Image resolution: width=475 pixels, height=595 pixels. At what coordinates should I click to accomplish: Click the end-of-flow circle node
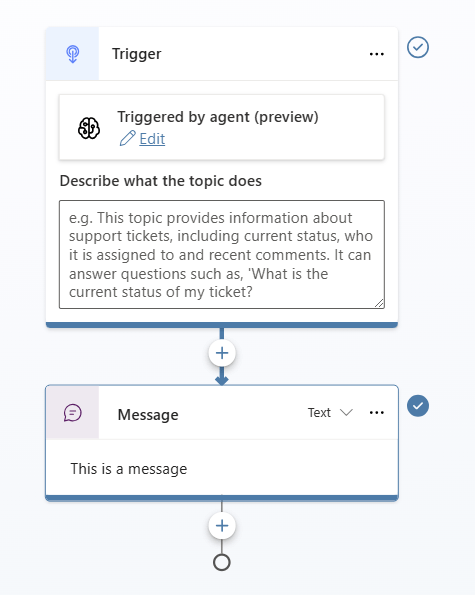tap(222, 562)
